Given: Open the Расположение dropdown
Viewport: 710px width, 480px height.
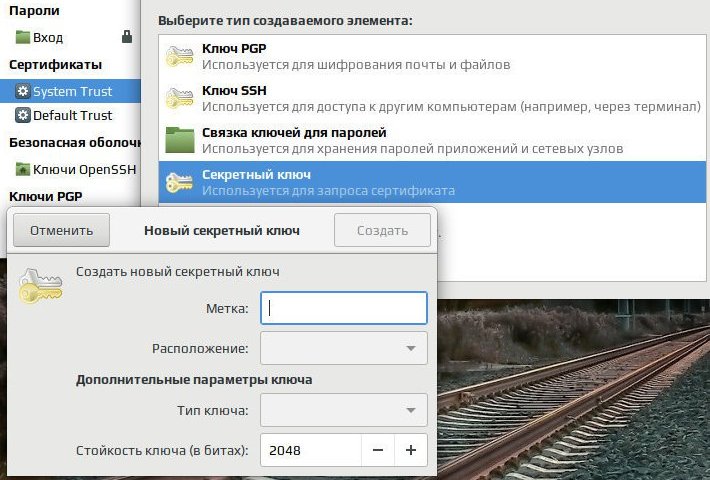Looking at the screenshot, I should (344, 348).
